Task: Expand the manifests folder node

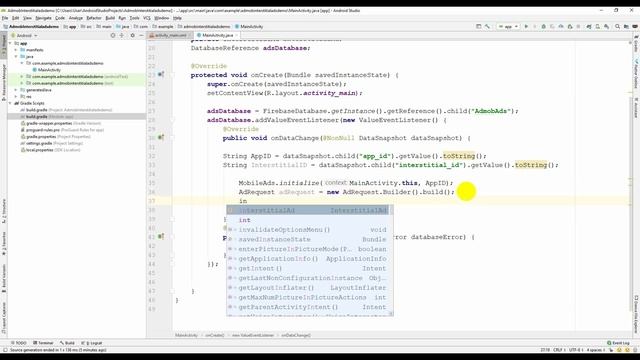Action: click(16, 50)
